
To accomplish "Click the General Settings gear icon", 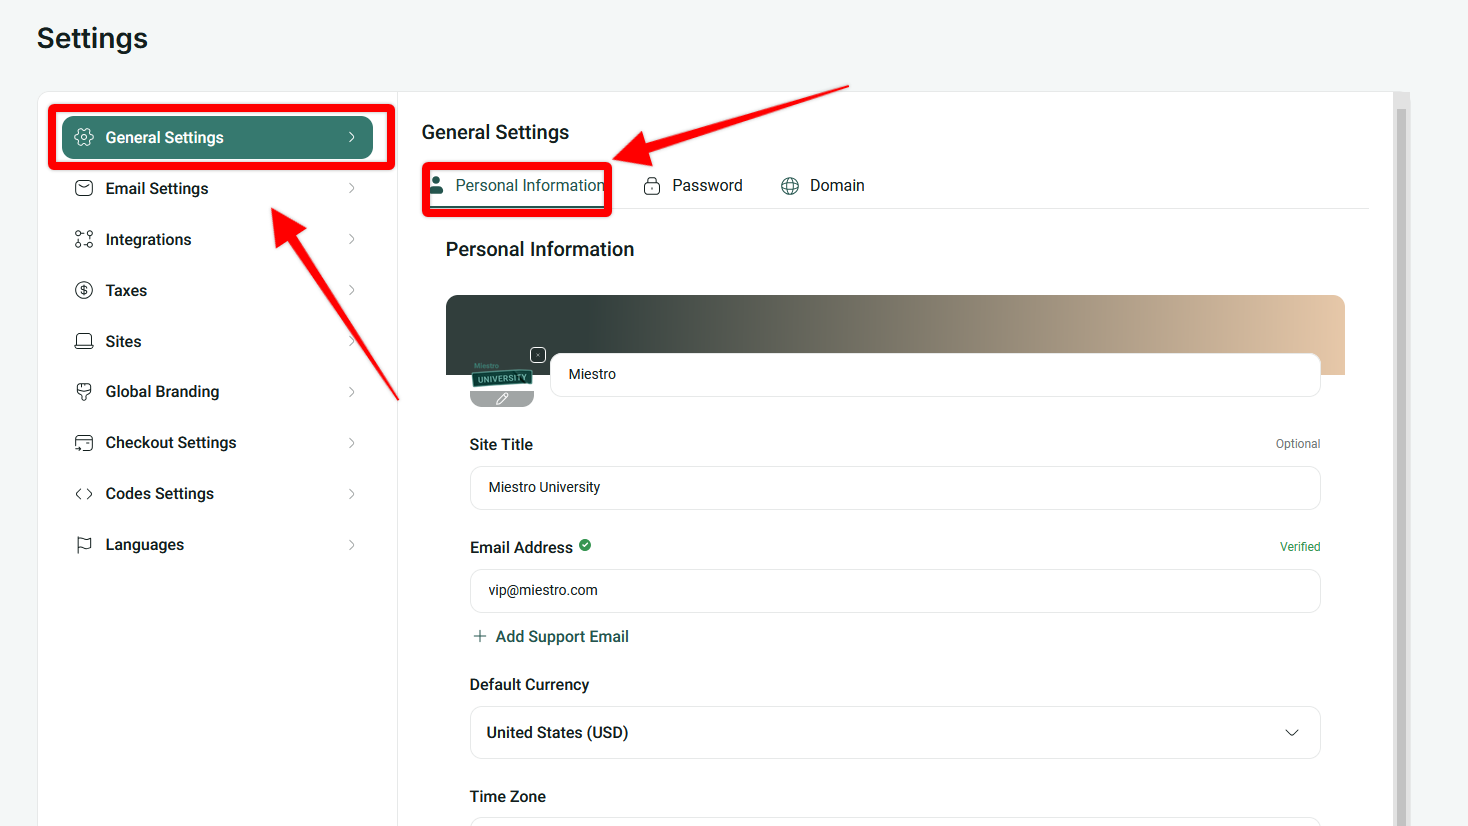I will coord(84,137).
